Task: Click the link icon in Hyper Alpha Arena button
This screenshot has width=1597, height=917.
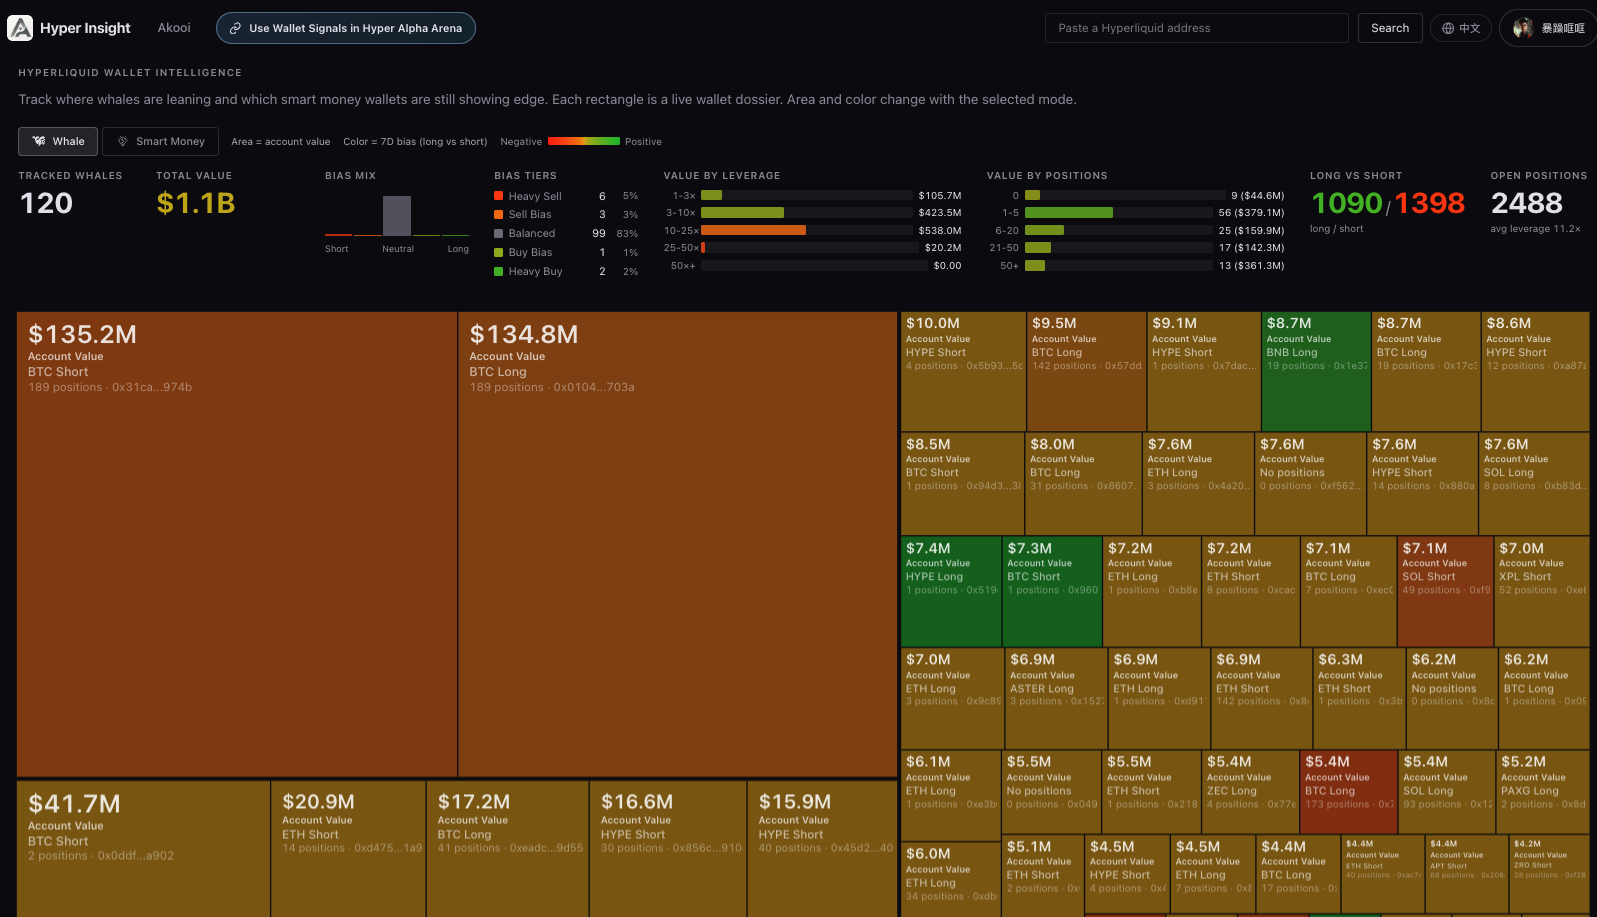Action: [235, 28]
